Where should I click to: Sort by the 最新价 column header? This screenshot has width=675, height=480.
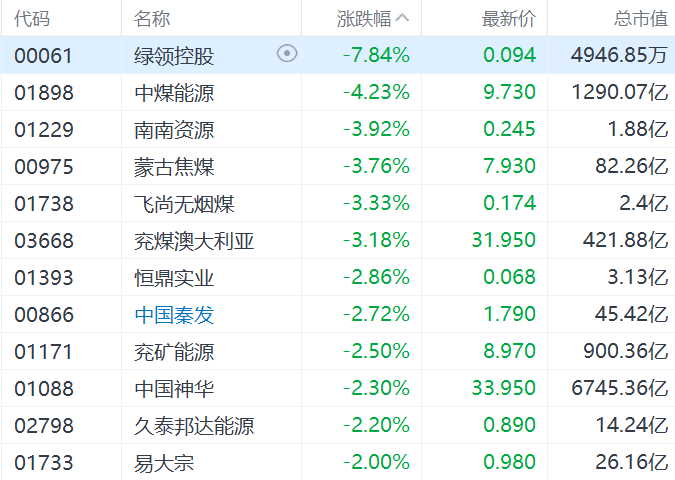point(508,19)
